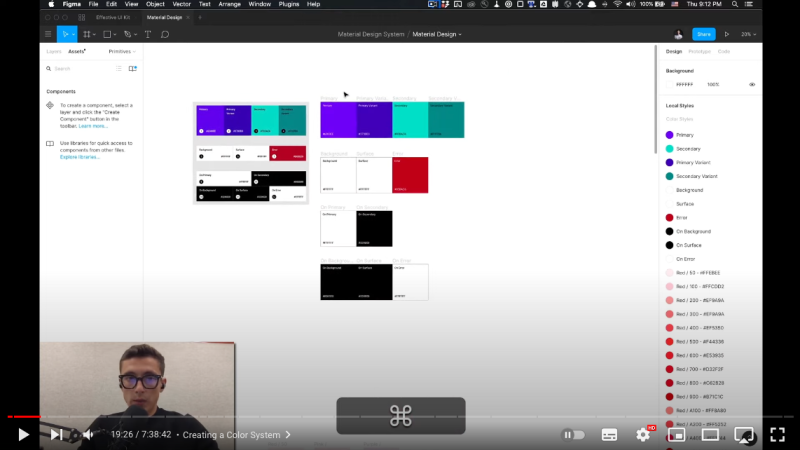Click the assets Search field

(79, 68)
